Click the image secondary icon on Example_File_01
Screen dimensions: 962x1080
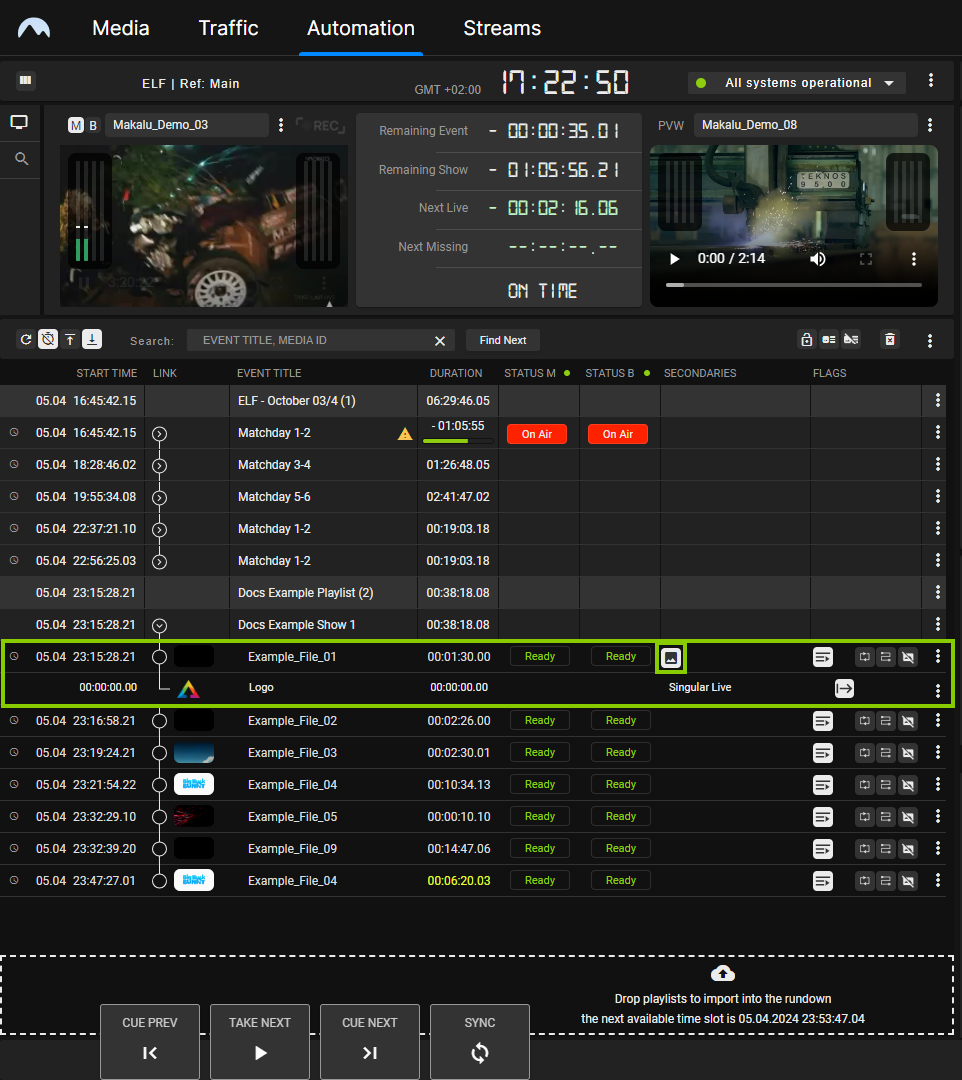click(x=672, y=658)
